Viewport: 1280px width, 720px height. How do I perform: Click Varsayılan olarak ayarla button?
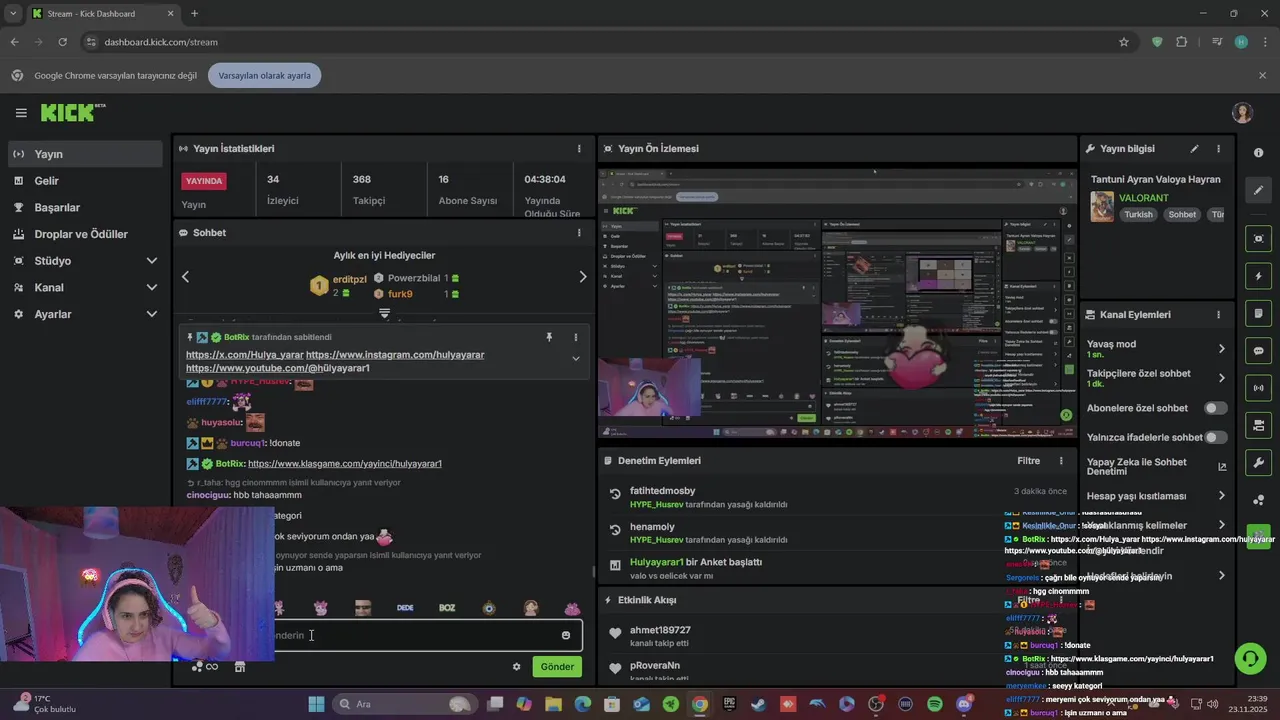pos(265,76)
